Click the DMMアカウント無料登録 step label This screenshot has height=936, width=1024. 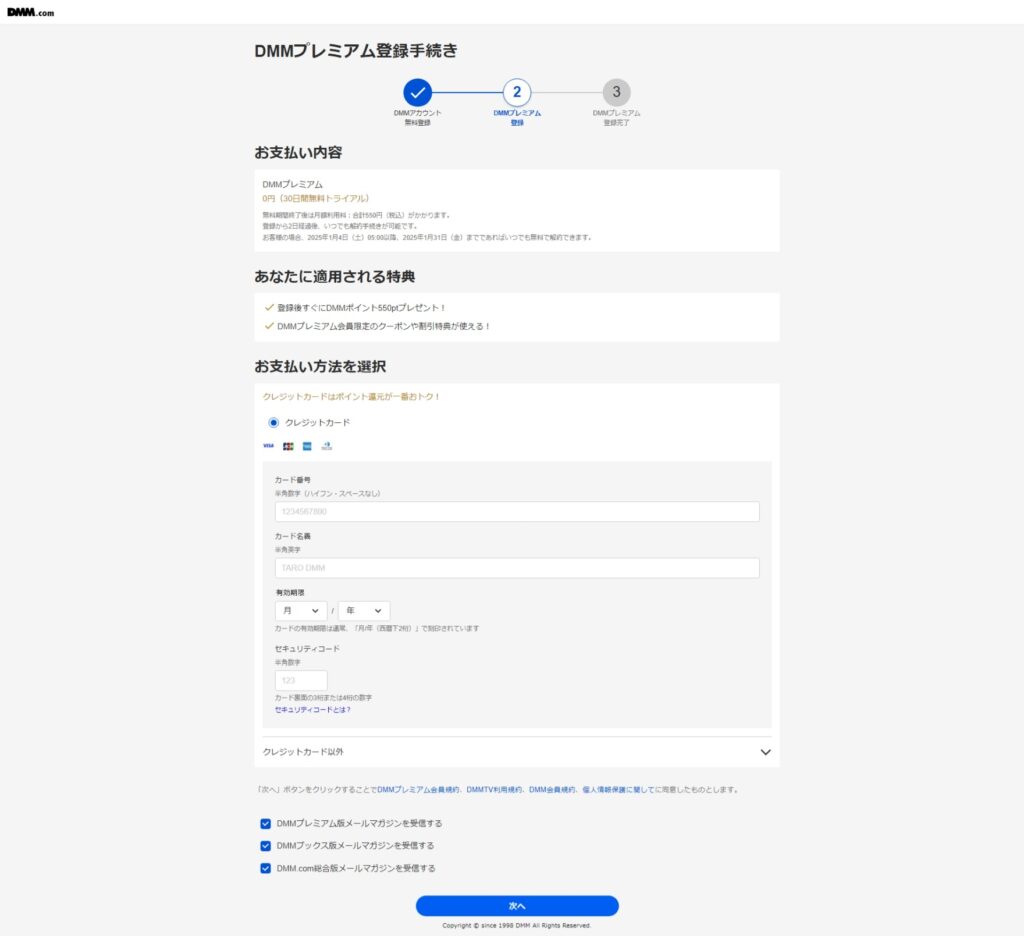[x=417, y=118]
